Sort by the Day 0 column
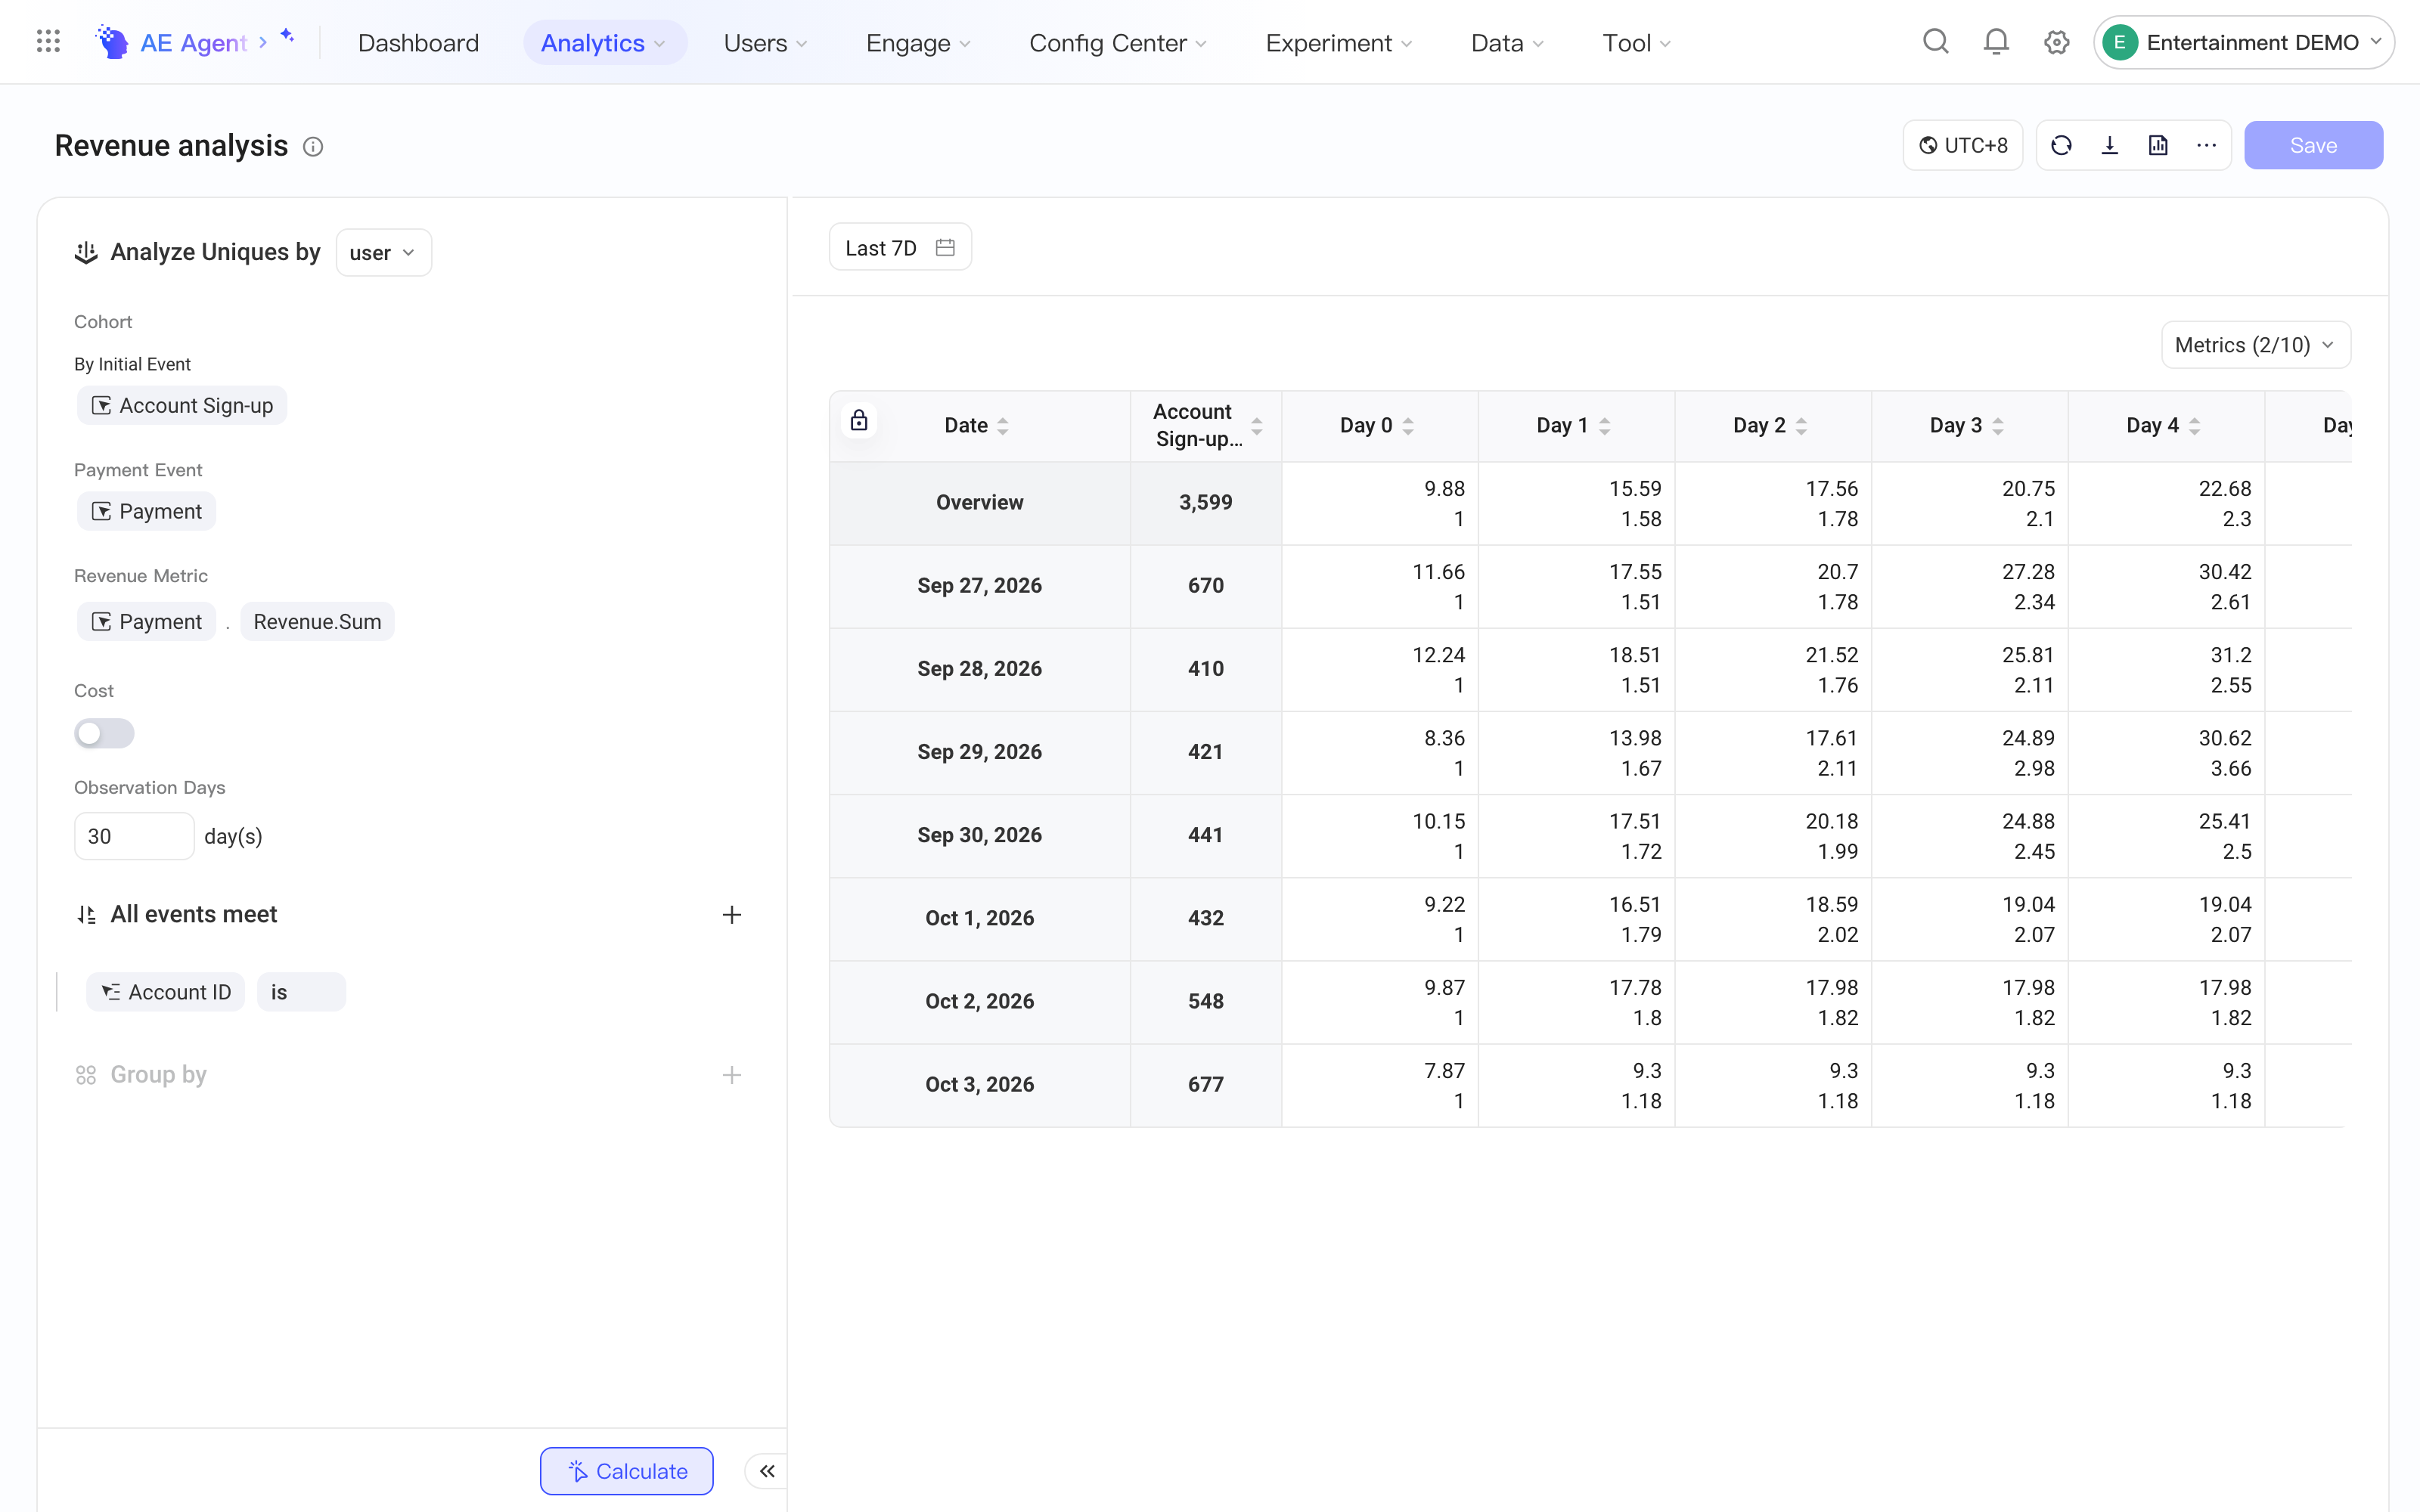The width and height of the screenshot is (2420, 1512). [x=1408, y=426]
